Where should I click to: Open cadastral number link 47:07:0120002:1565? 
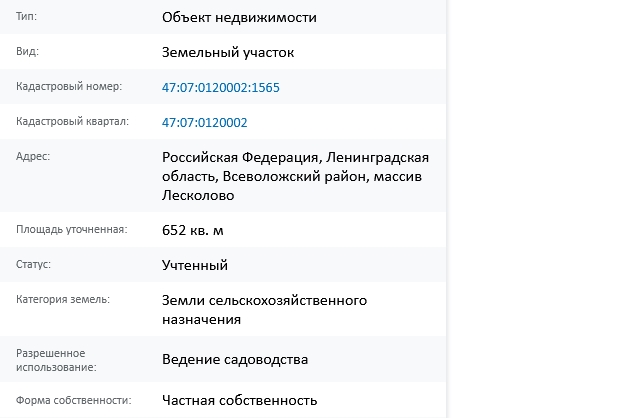pos(221,87)
